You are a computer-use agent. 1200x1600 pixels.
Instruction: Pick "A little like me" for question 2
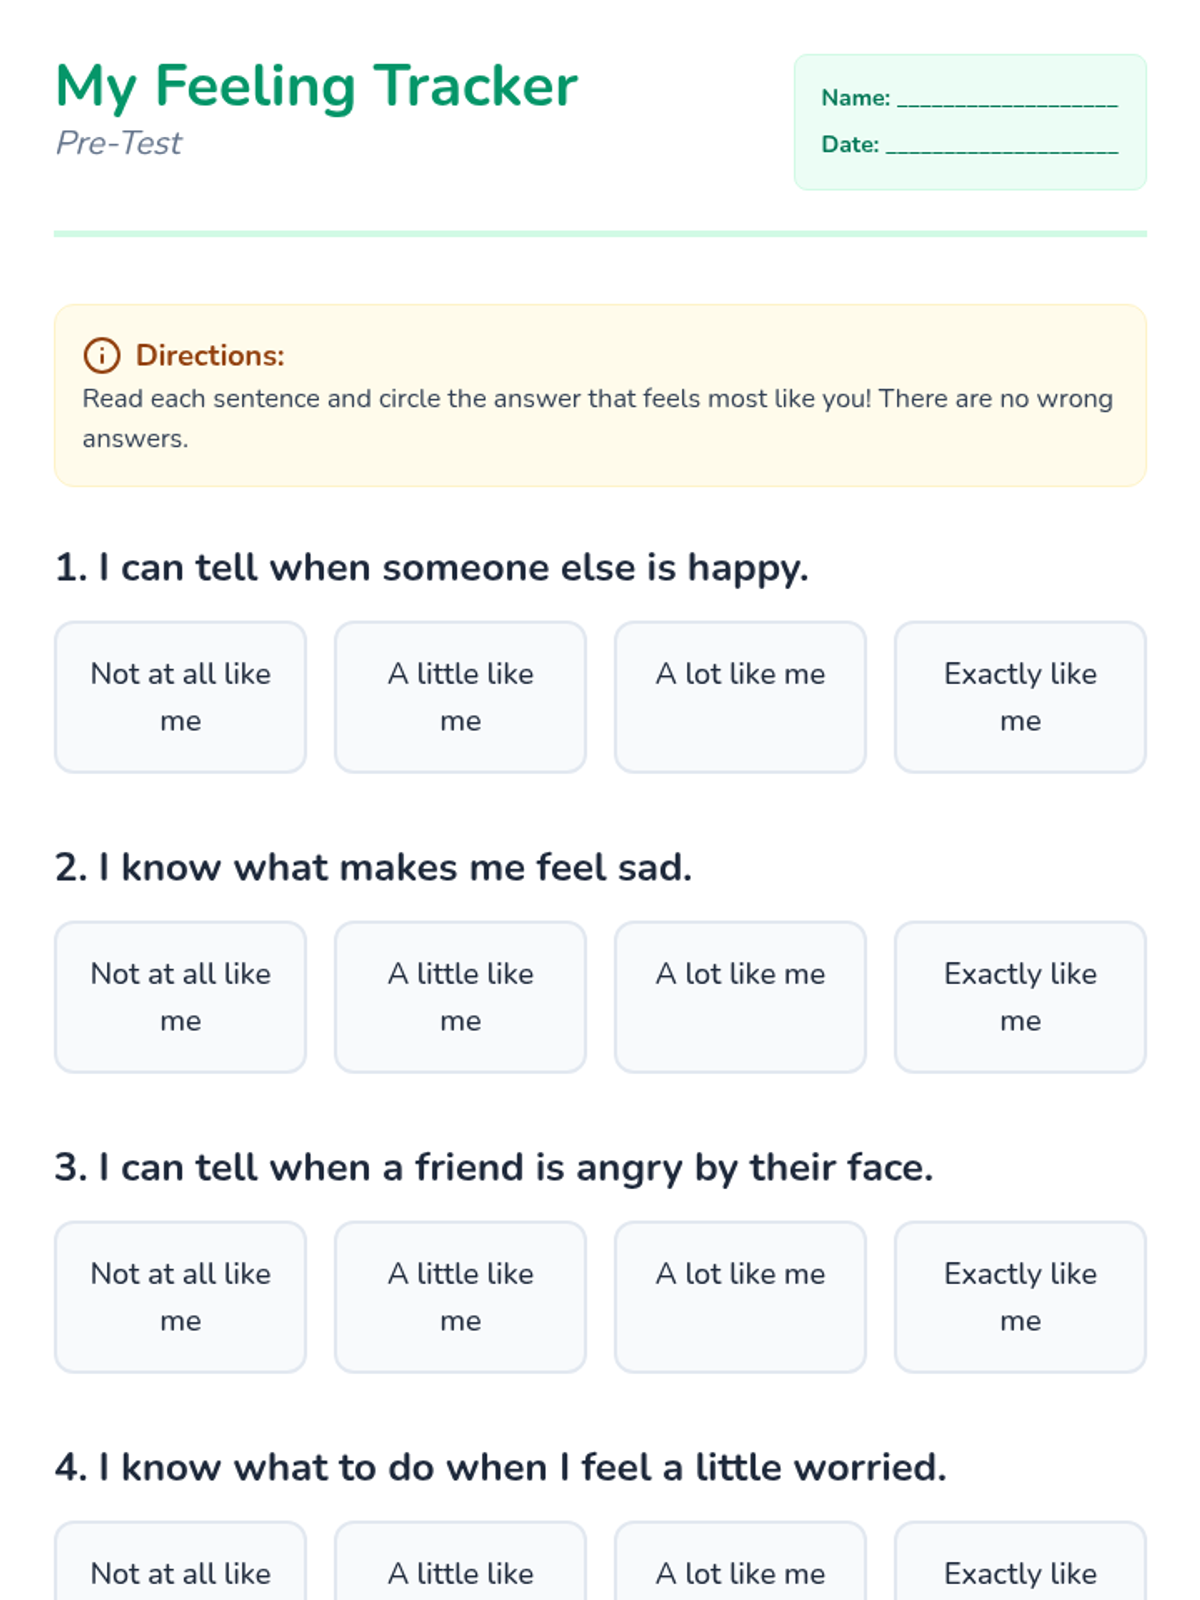tap(461, 997)
